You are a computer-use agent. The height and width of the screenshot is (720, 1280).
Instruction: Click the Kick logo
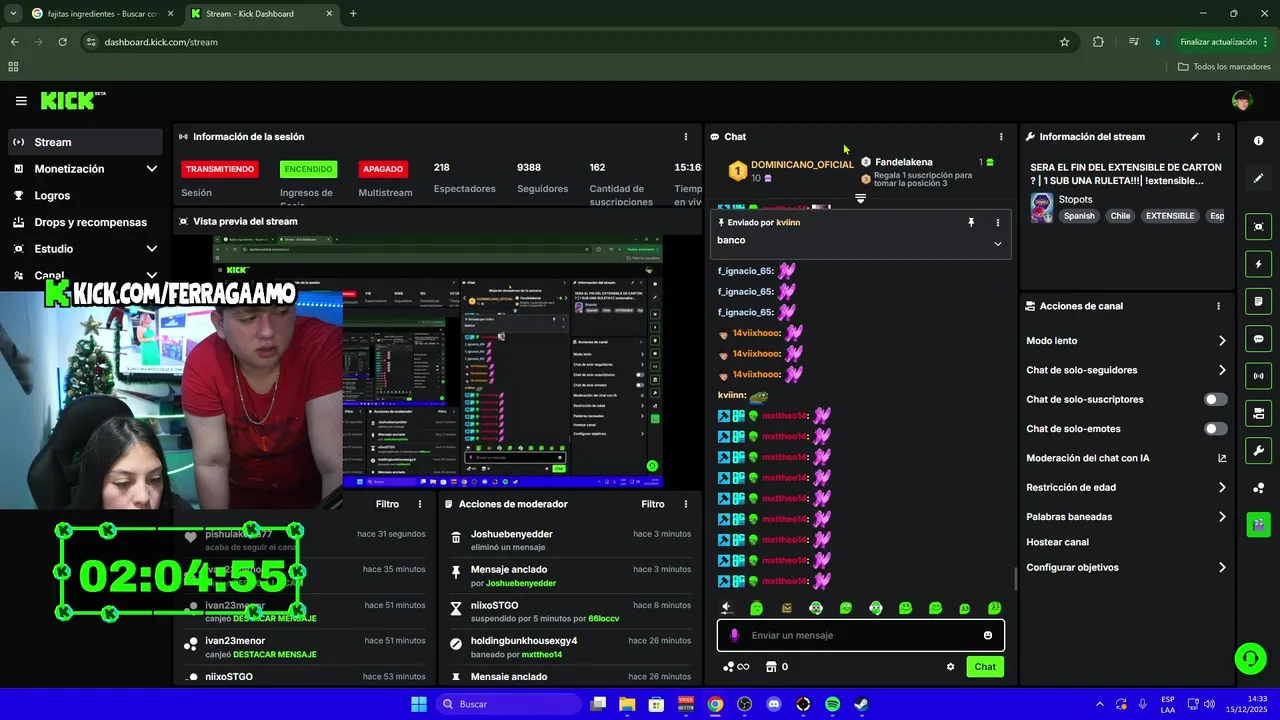(x=72, y=100)
